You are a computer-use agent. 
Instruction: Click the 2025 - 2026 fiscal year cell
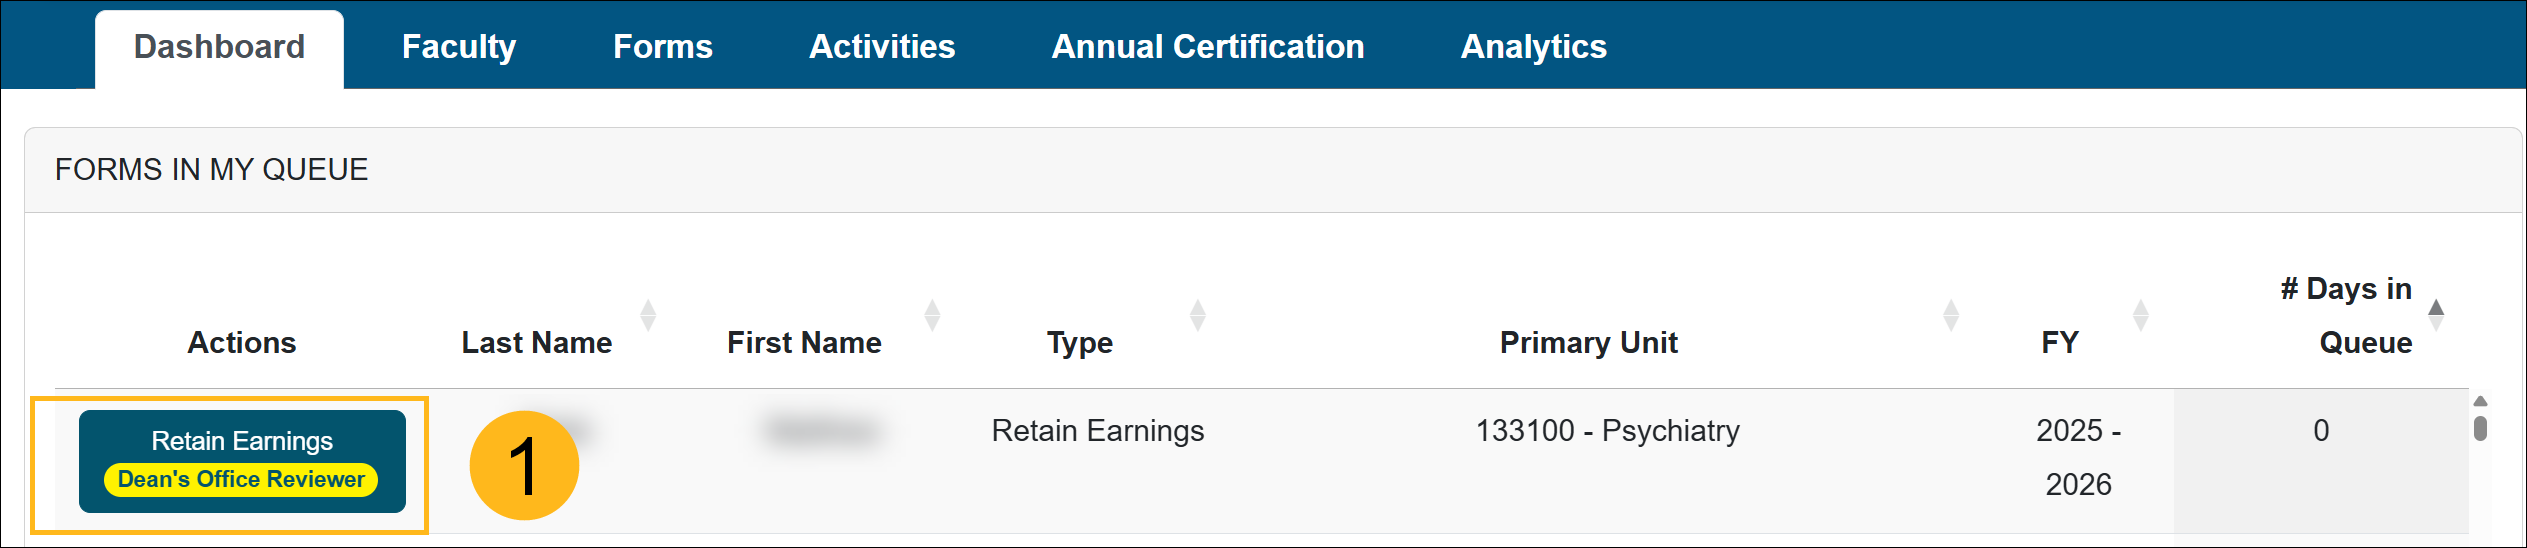point(2077,457)
